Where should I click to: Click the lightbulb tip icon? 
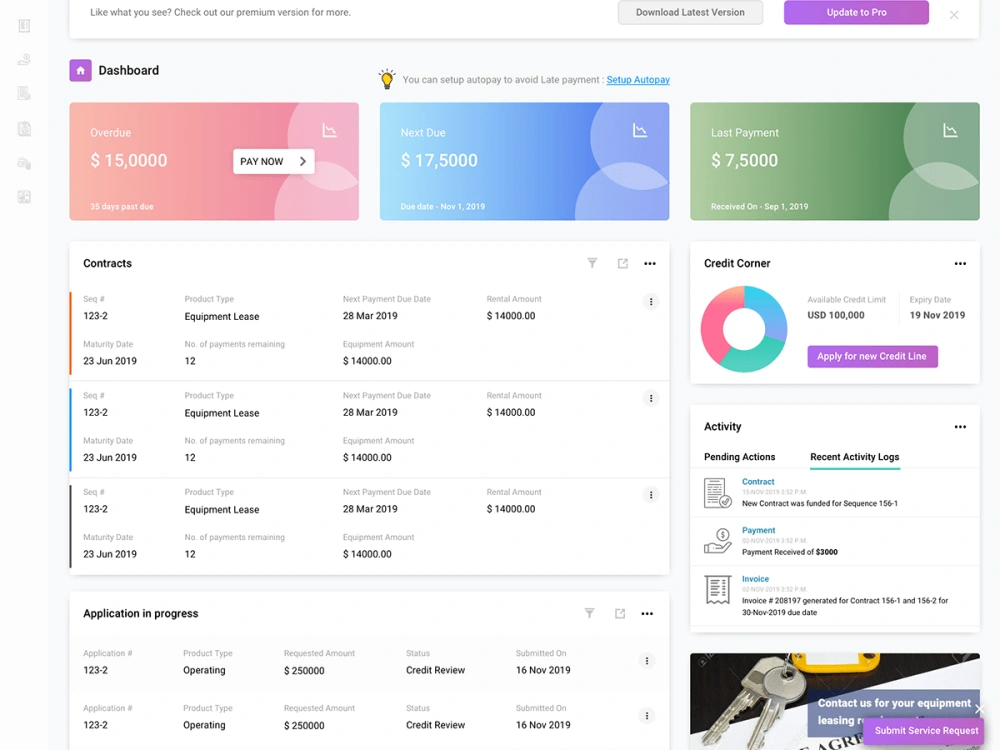386,79
